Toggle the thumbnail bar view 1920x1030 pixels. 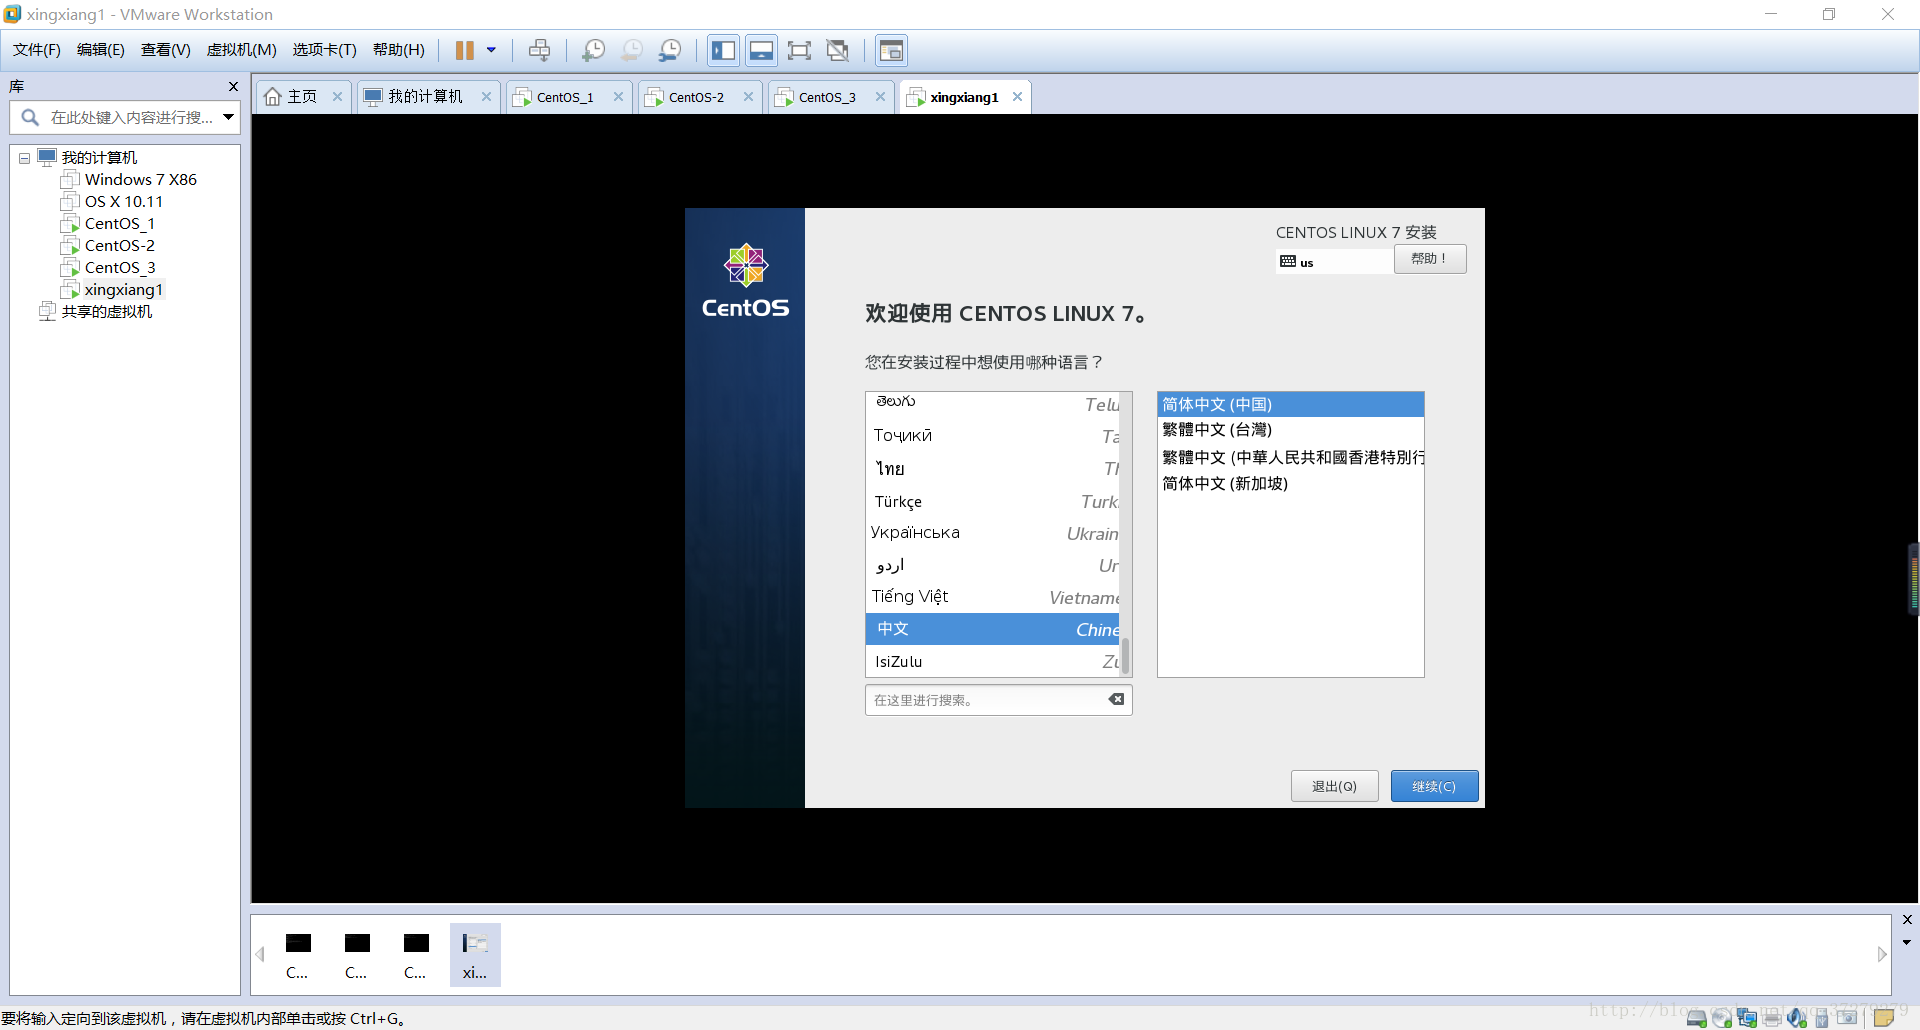click(762, 50)
